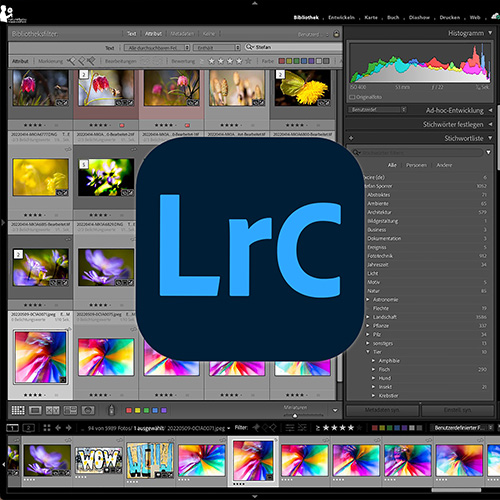Expand the Landschaft keyword branch
Viewport: 500px width, 500px height.
[x=368, y=317]
